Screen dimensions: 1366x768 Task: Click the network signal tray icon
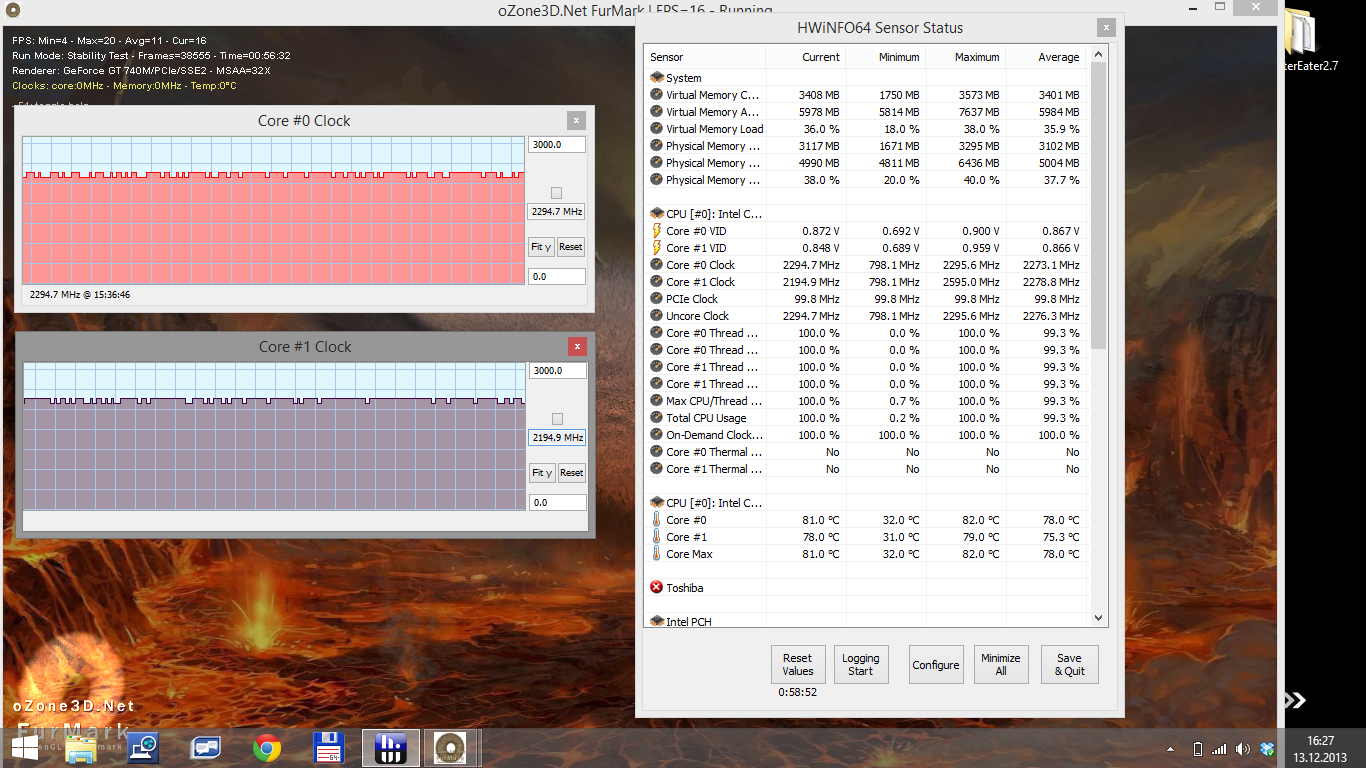(1219, 749)
